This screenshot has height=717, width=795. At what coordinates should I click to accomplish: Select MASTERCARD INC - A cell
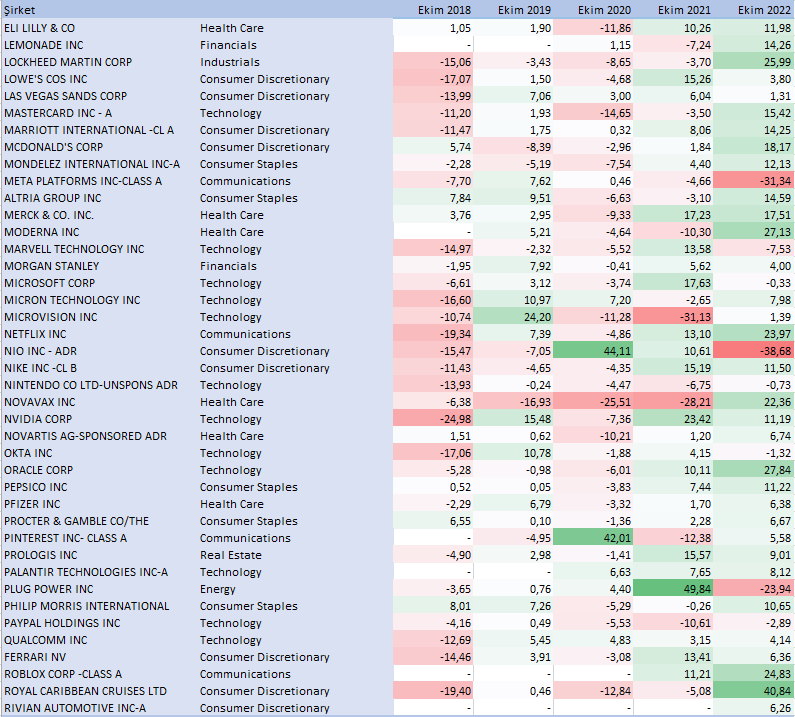pos(58,113)
